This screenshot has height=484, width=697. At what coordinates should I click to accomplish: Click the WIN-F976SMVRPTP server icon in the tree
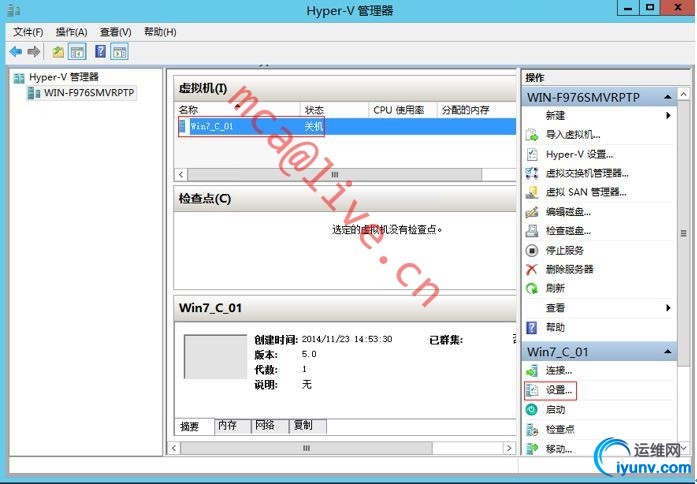tap(34, 93)
